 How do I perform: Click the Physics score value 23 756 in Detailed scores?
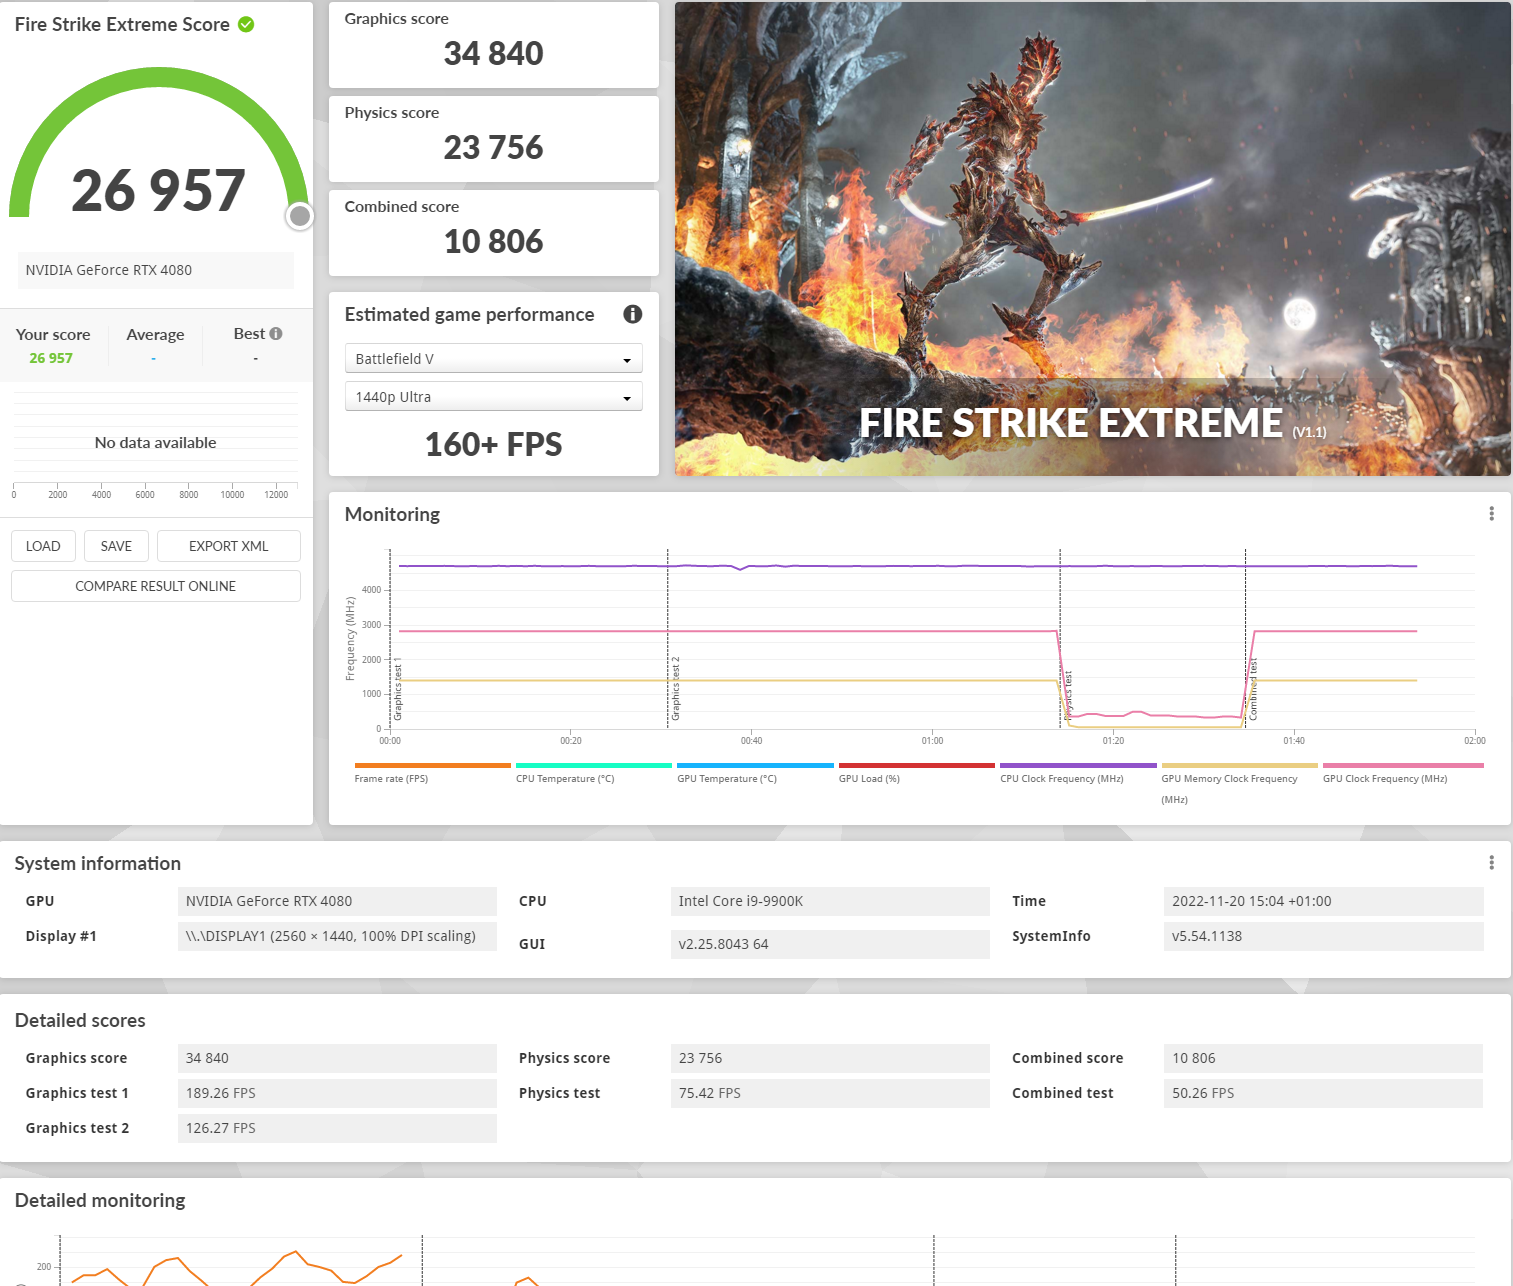pos(830,1058)
